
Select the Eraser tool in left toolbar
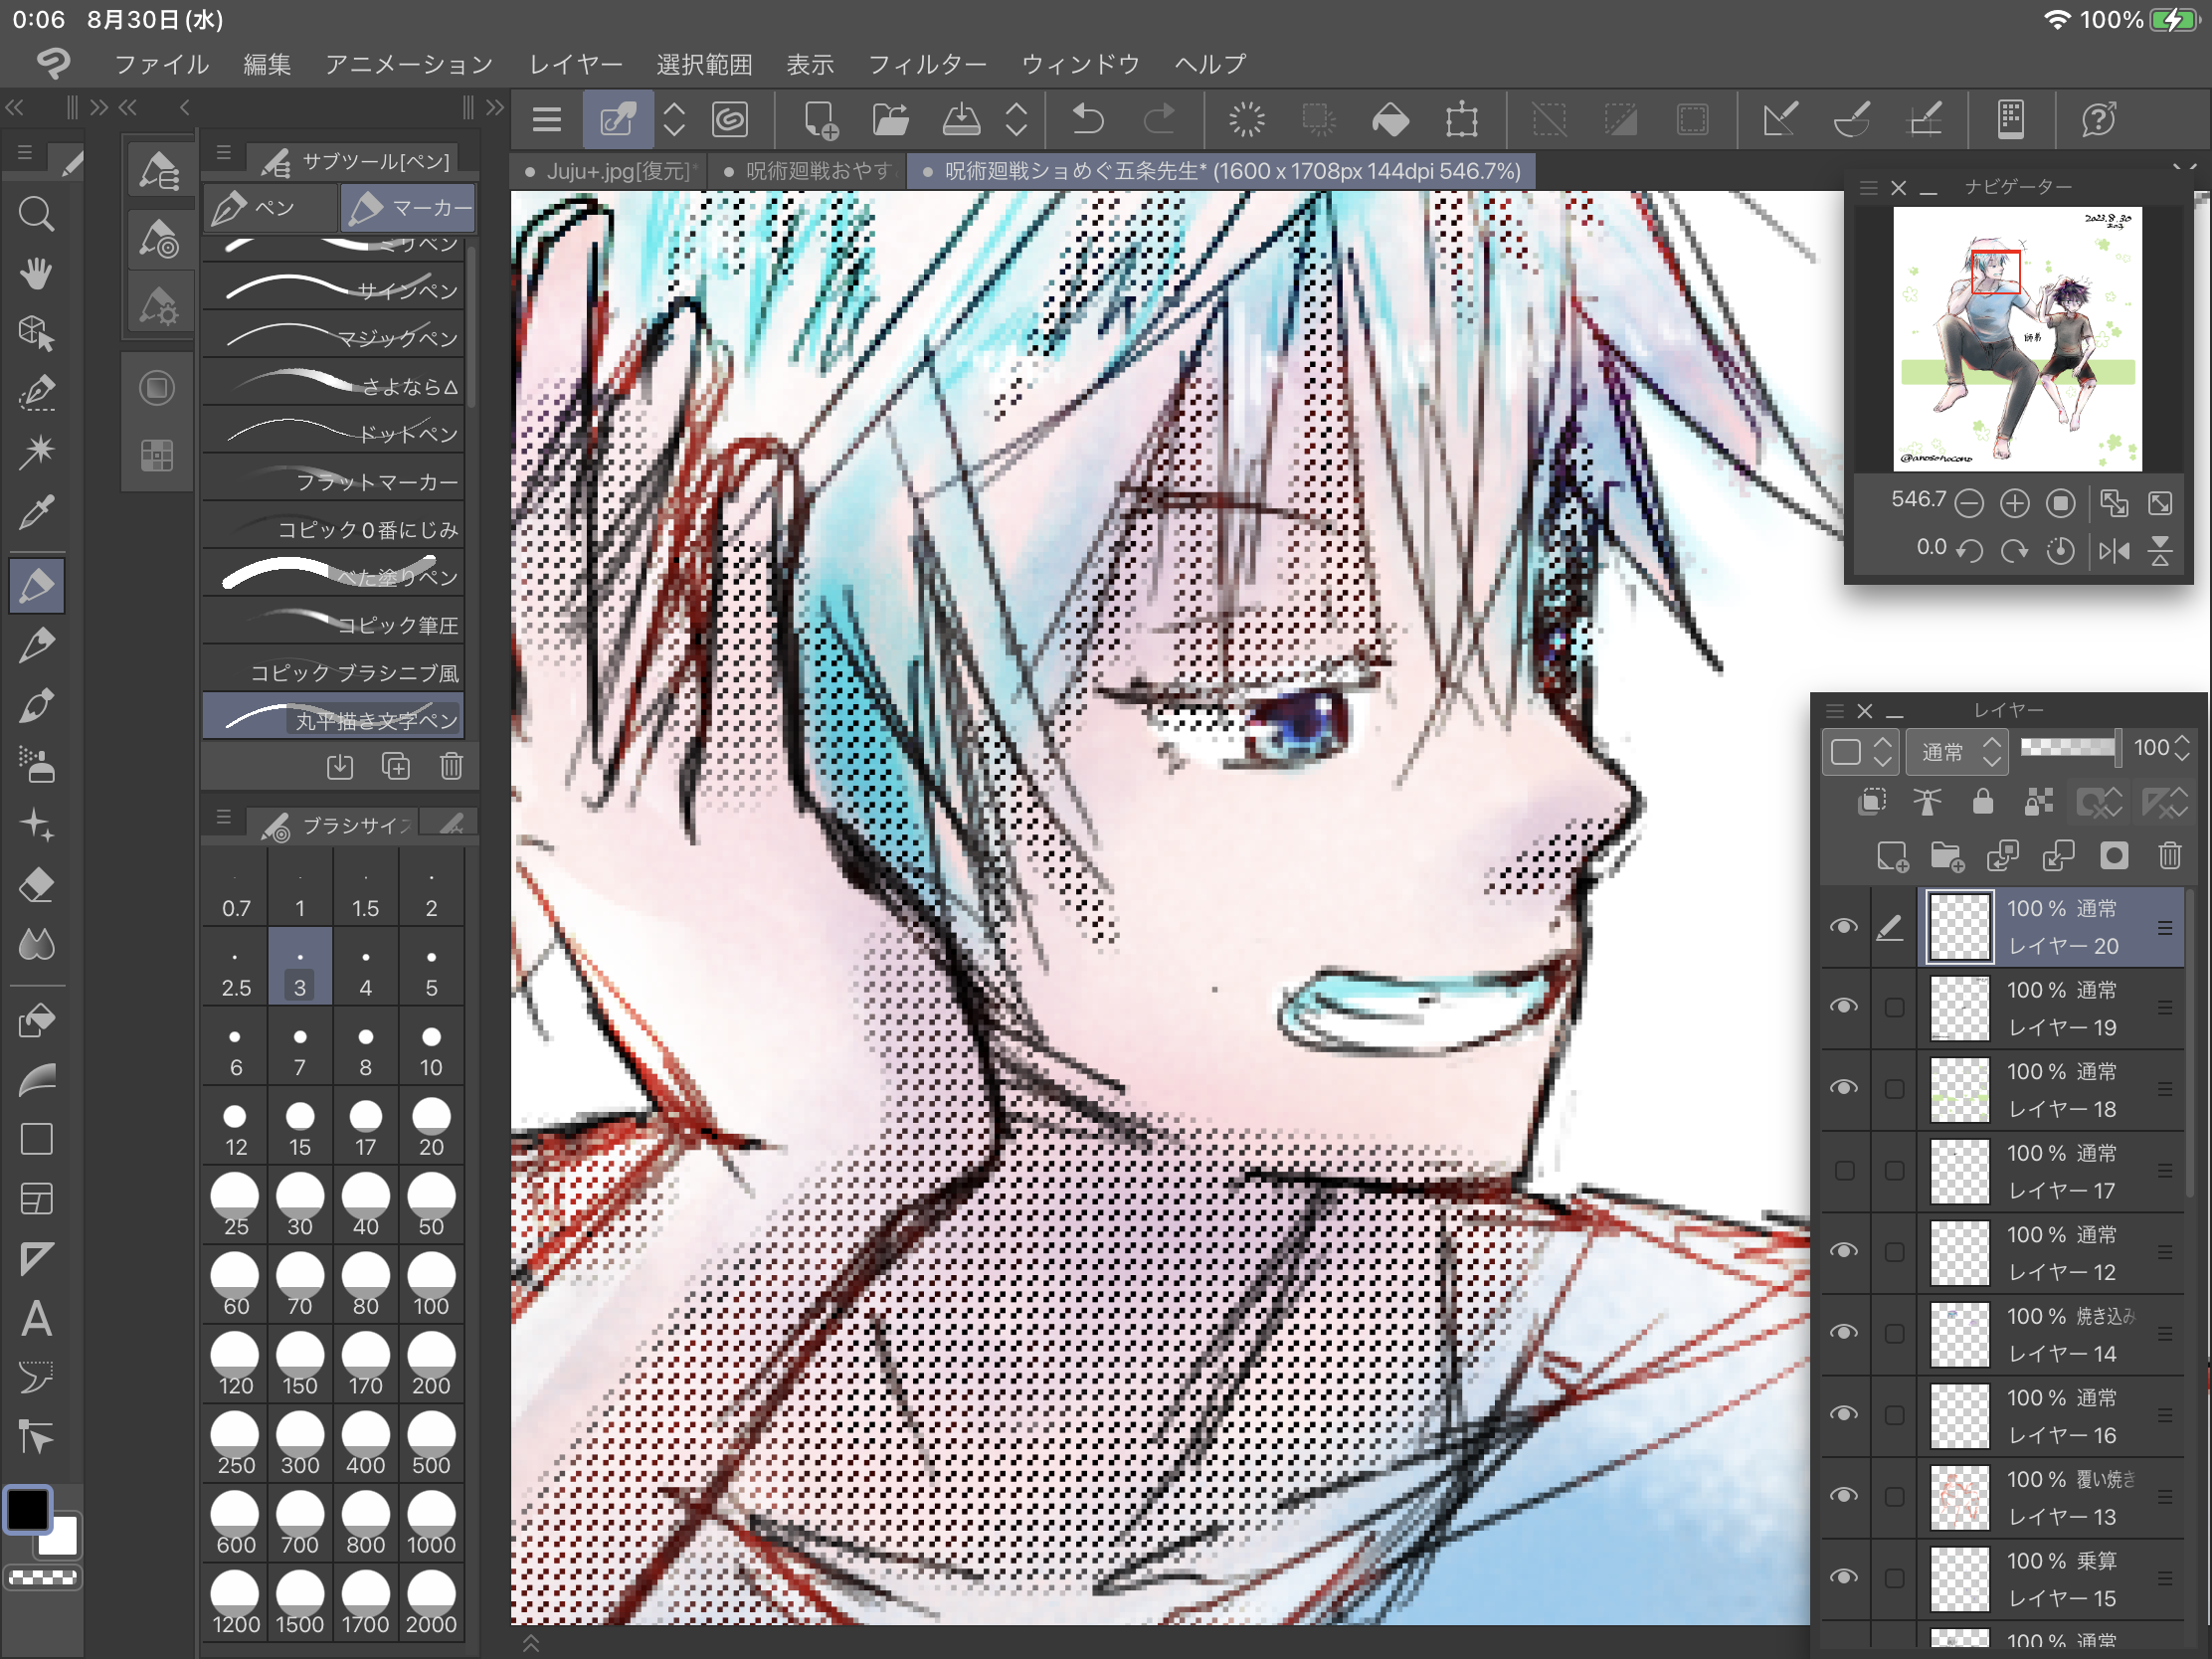(37, 885)
